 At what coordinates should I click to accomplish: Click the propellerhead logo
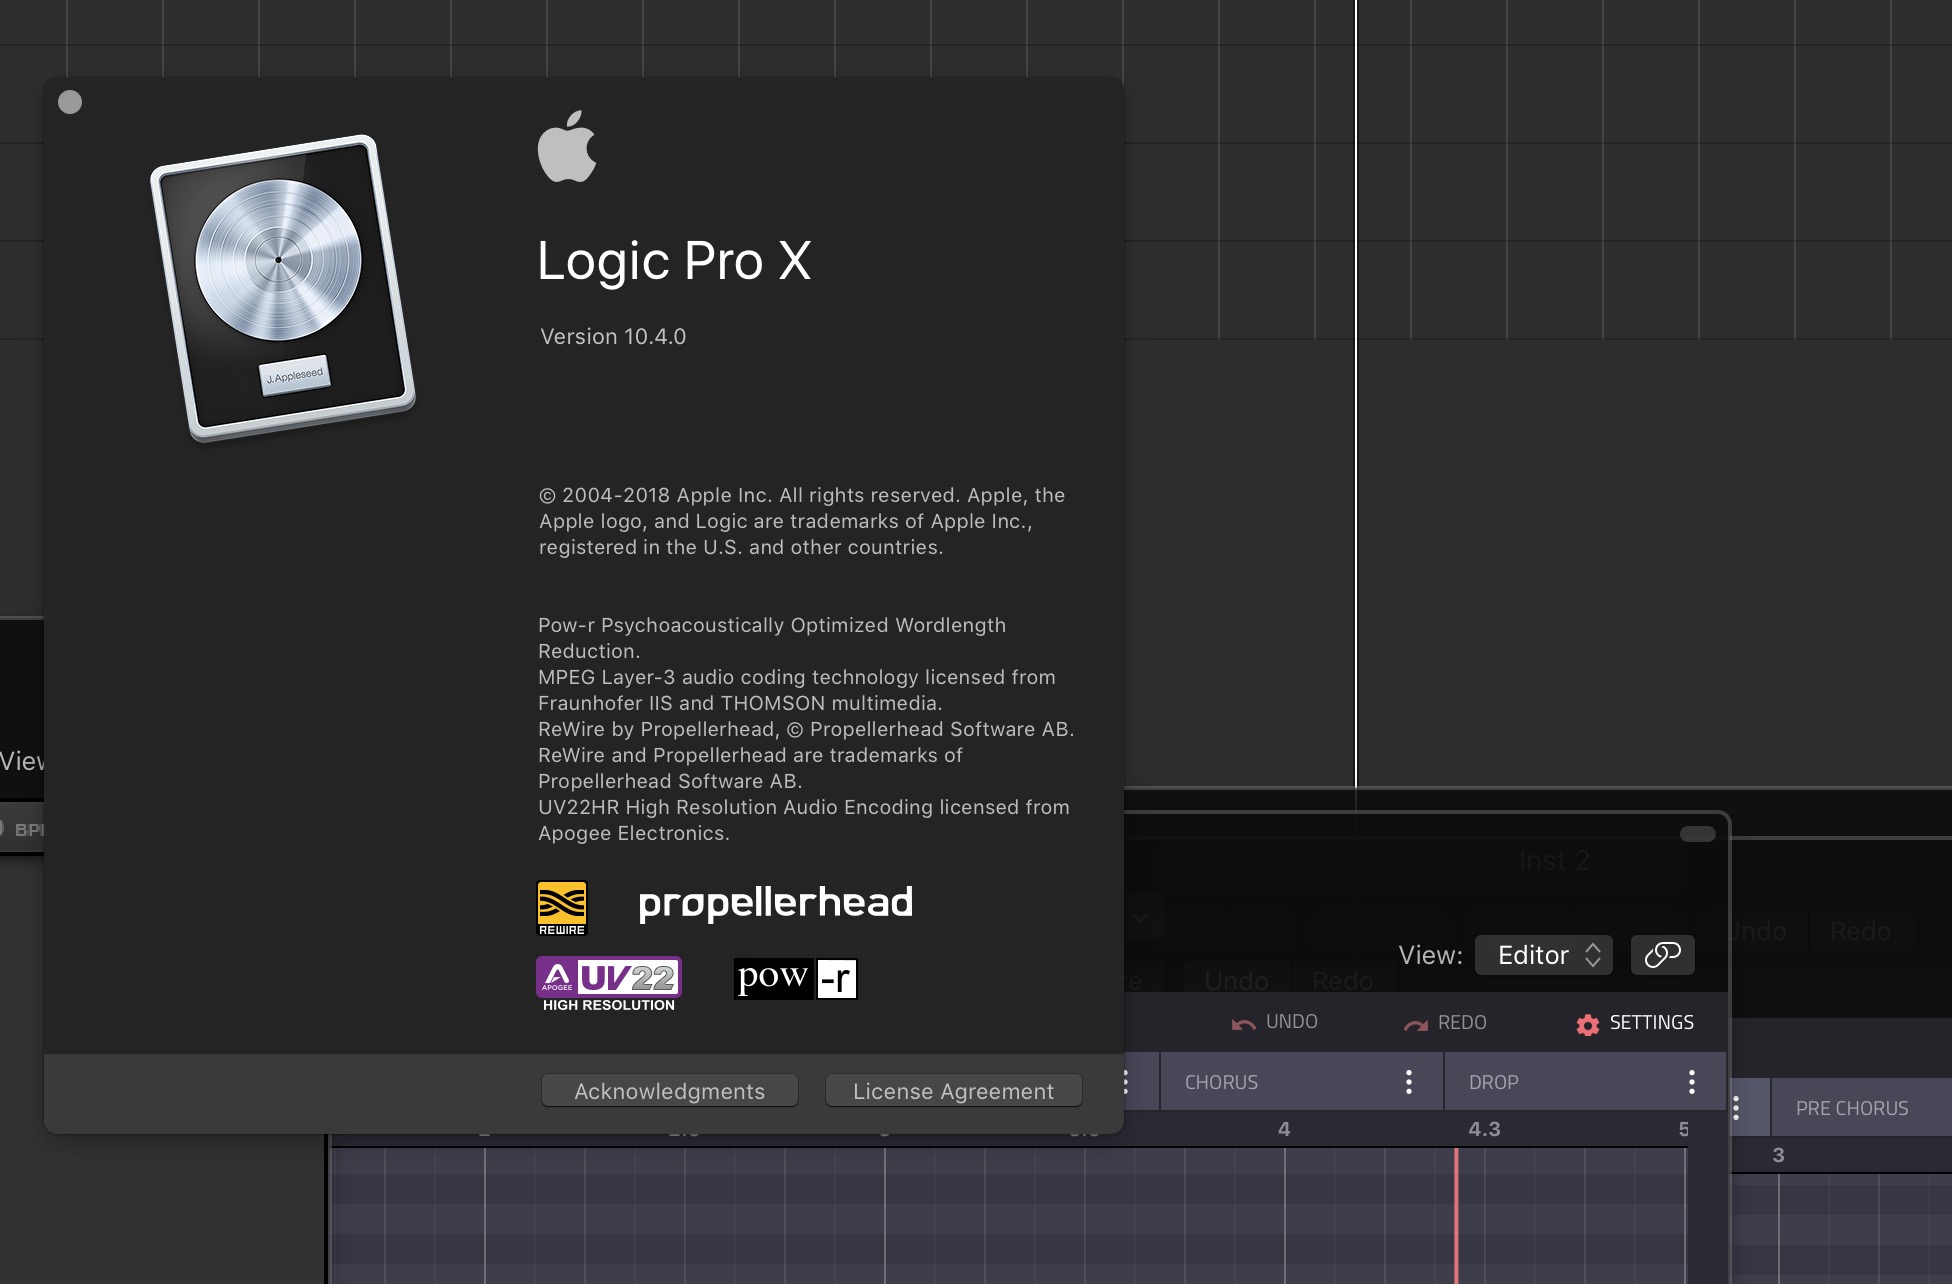tap(775, 903)
